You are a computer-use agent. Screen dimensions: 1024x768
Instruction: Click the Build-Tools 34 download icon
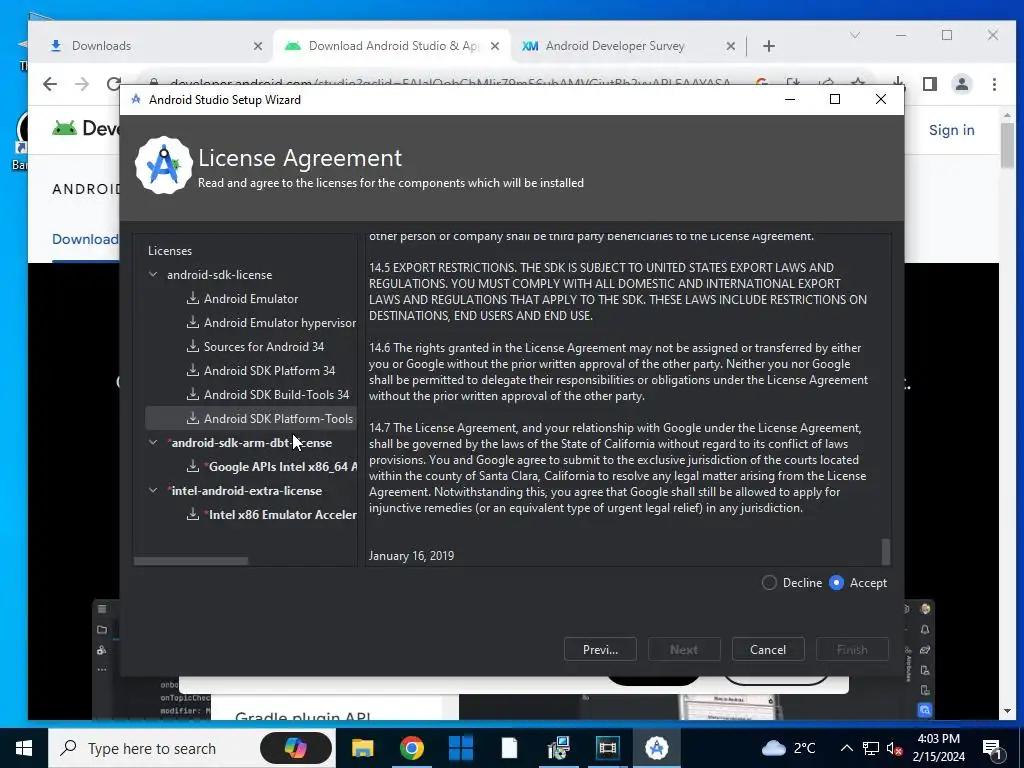coord(193,394)
